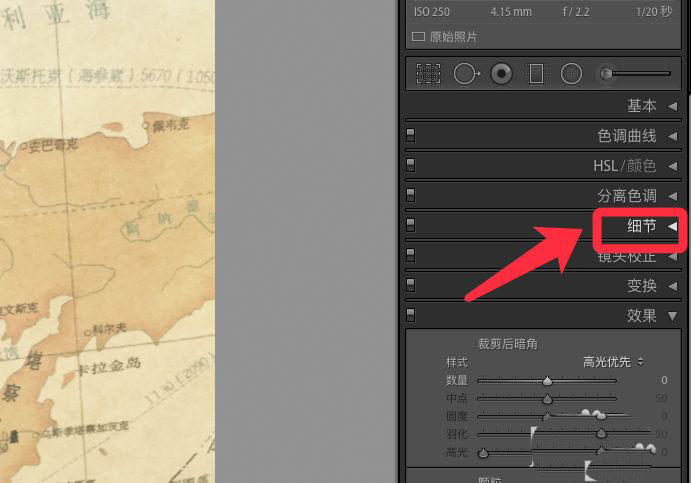Screen dimensions: 691x483
Task: Enable the 原始照片 checkbox
Action: pos(419,37)
